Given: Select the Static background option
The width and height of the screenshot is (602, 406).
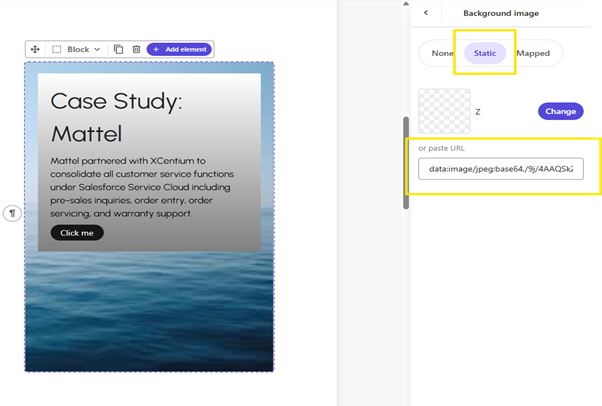Looking at the screenshot, I should (485, 53).
